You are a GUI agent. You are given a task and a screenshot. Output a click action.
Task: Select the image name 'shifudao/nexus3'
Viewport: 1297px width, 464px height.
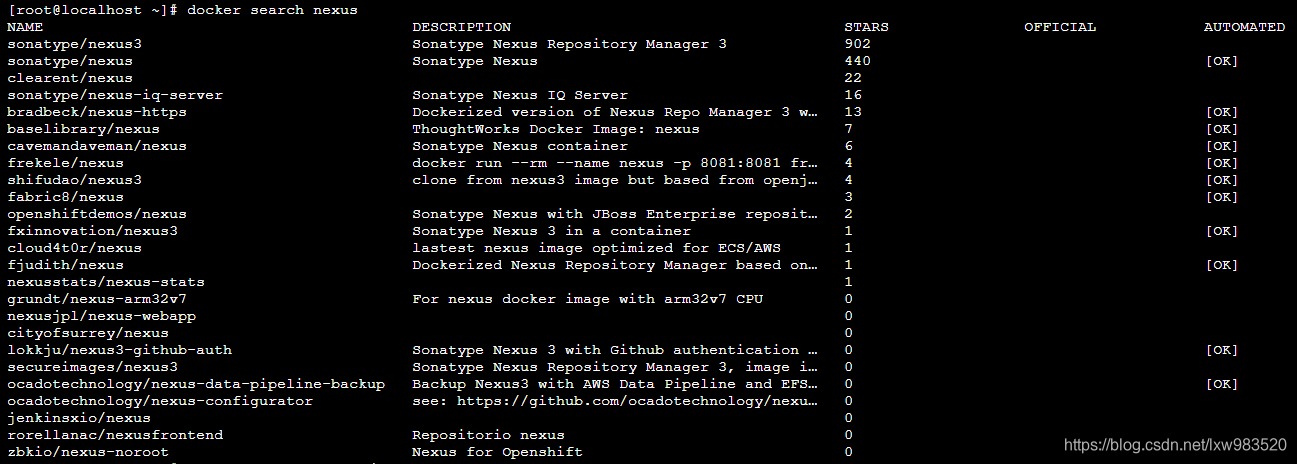[x=74, y=180]
